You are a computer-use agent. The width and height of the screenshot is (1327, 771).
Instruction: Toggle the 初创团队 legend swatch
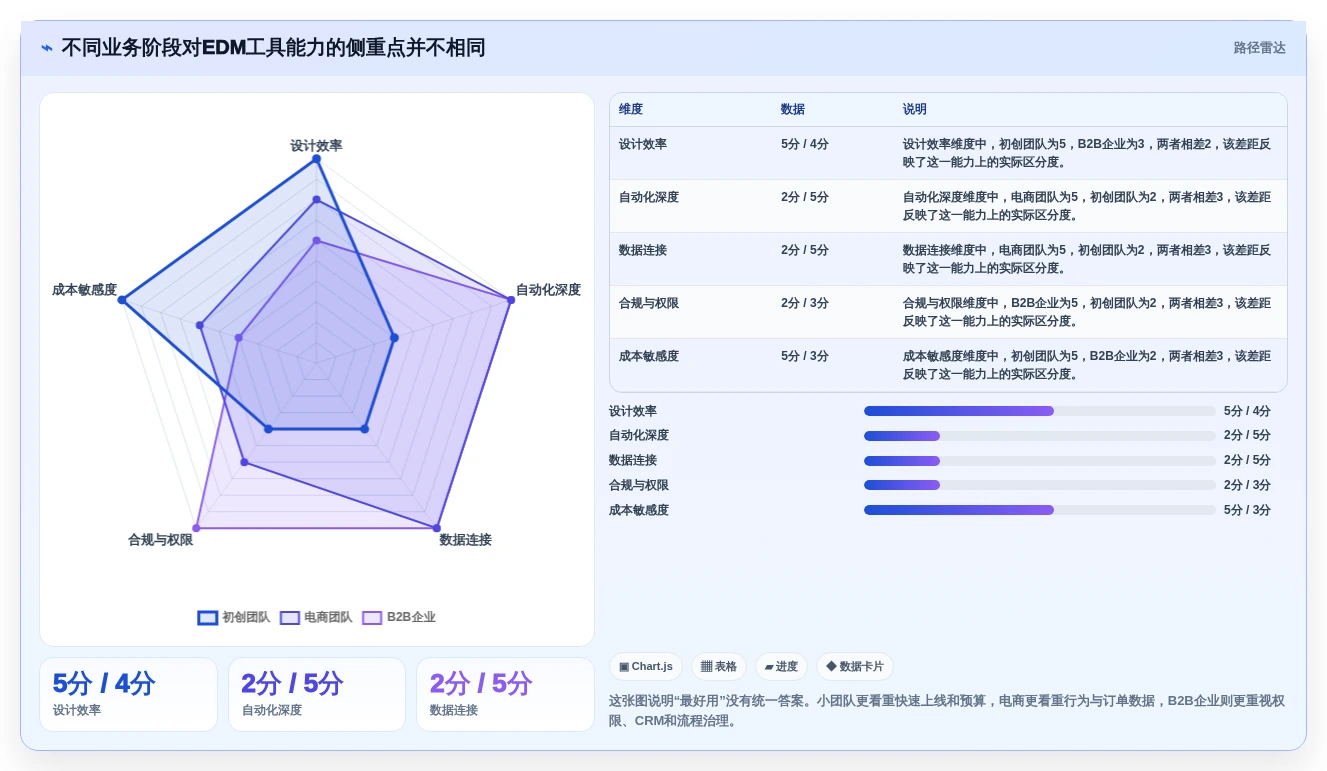click(208, 618)
